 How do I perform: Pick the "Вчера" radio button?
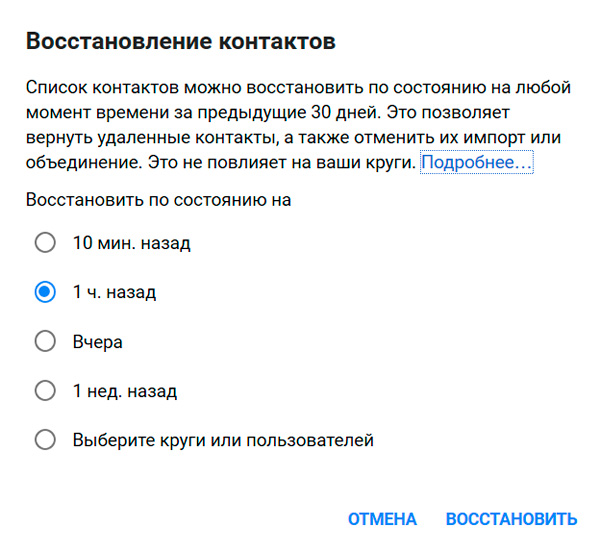[45, 341]
